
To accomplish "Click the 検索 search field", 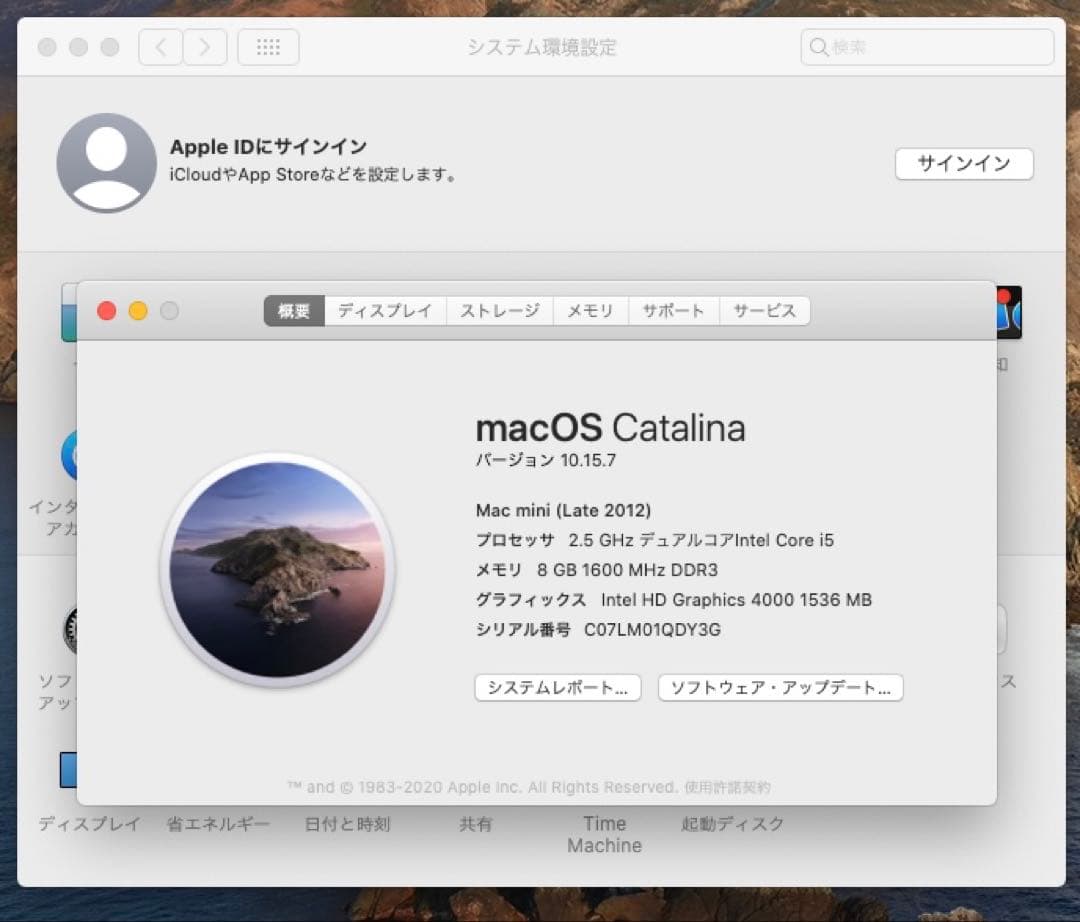I will click(924, 47).
